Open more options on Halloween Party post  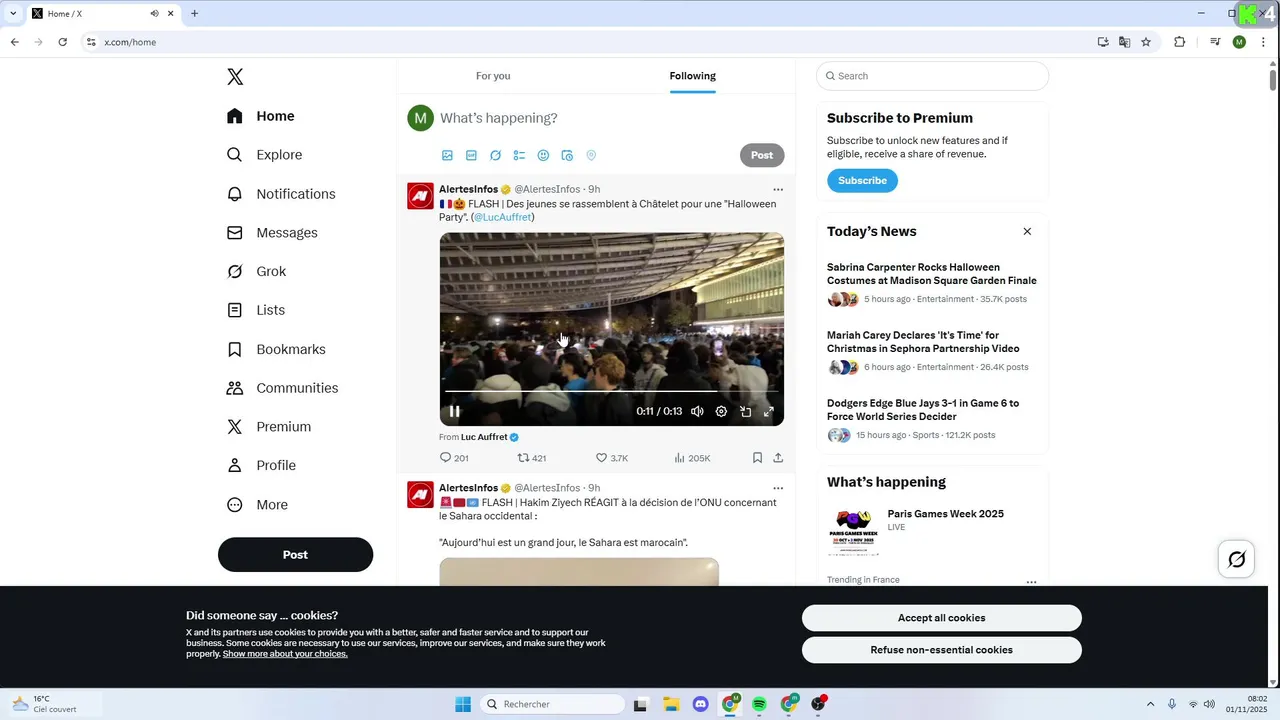778,189
